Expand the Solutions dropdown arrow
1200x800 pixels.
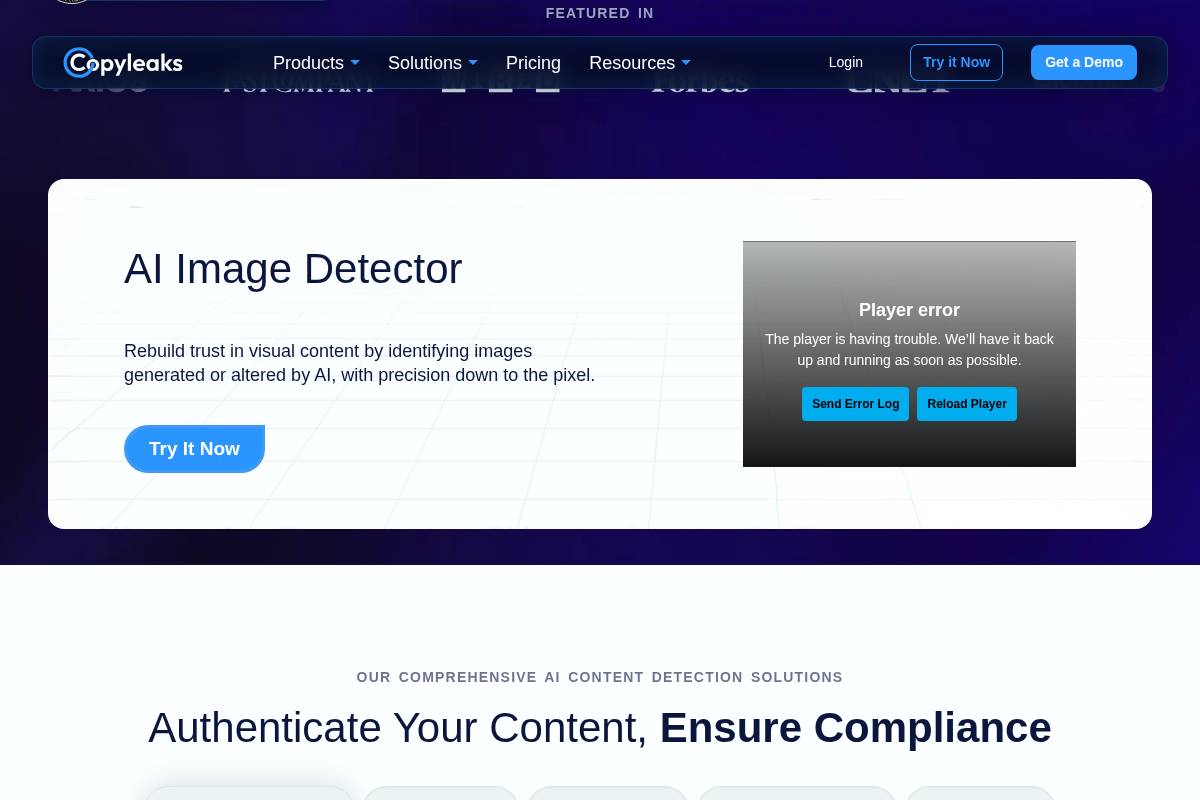click(472, 62)
